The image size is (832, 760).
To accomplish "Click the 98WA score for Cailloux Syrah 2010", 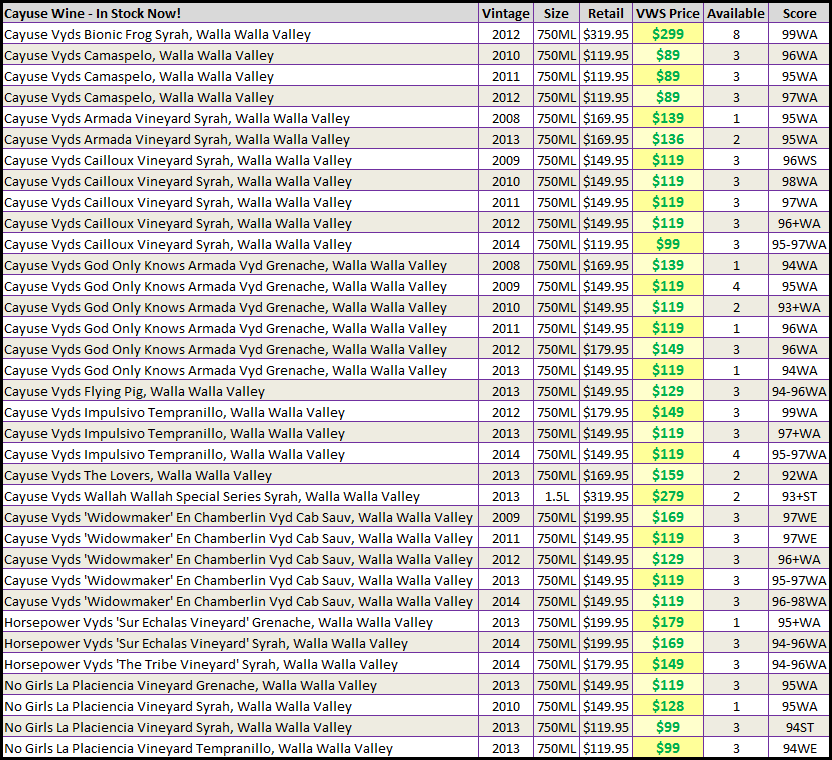I will point(799,182).
